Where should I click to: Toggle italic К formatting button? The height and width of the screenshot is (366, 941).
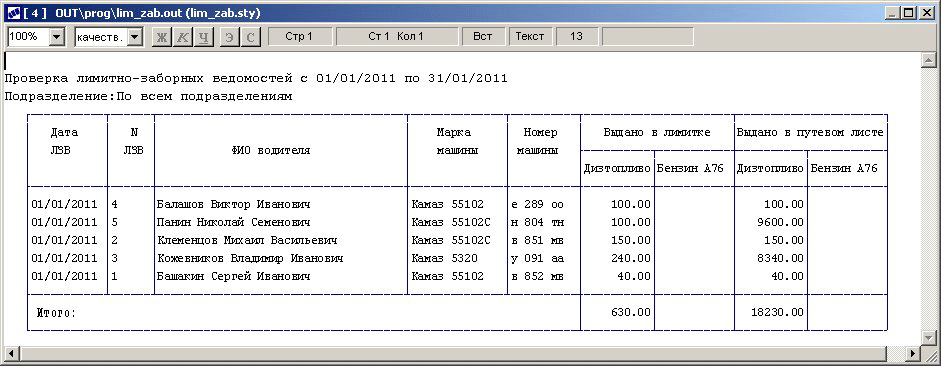click(x=182, y=37)
